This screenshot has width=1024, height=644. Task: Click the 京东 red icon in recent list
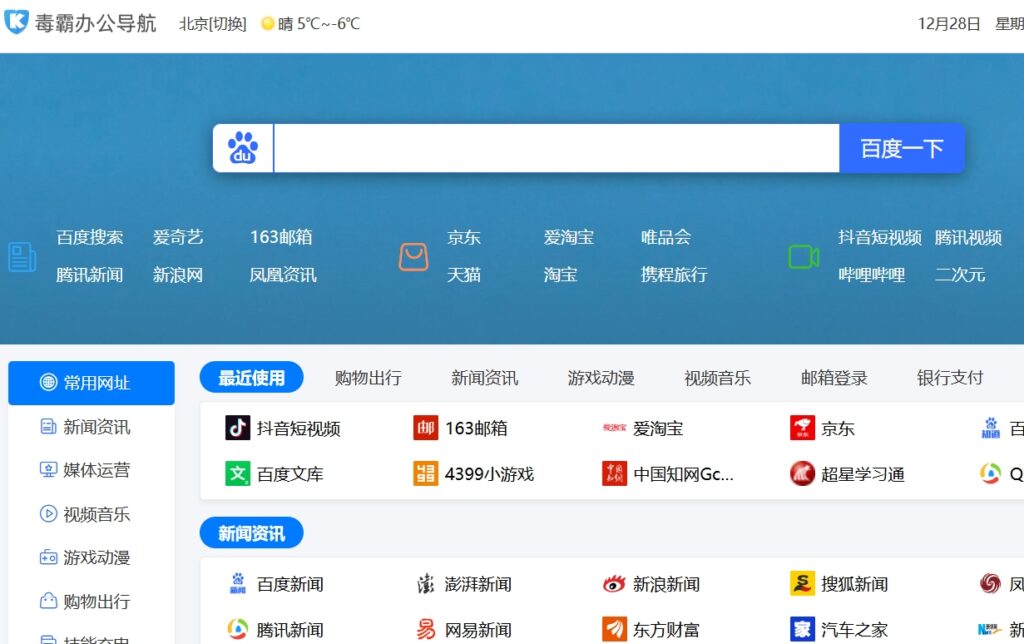[x=802, y=428]
